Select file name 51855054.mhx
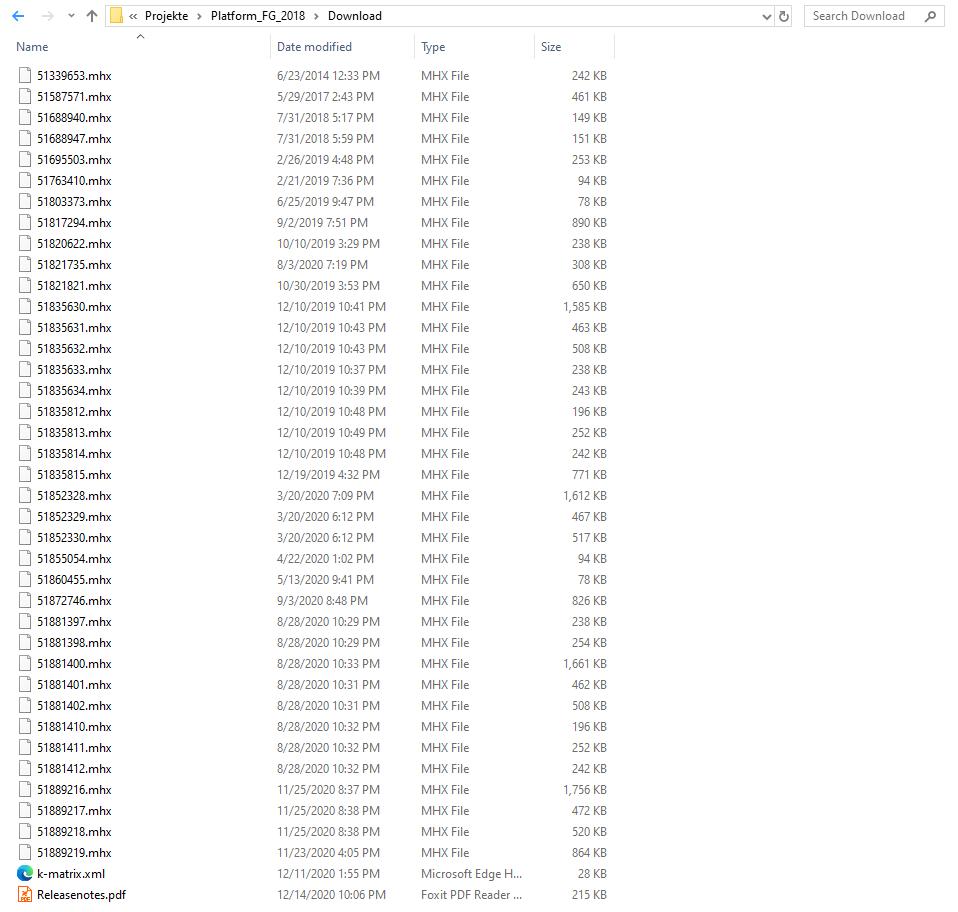The image size is (958, 912). pyautogui.click(x=74, y=558)
